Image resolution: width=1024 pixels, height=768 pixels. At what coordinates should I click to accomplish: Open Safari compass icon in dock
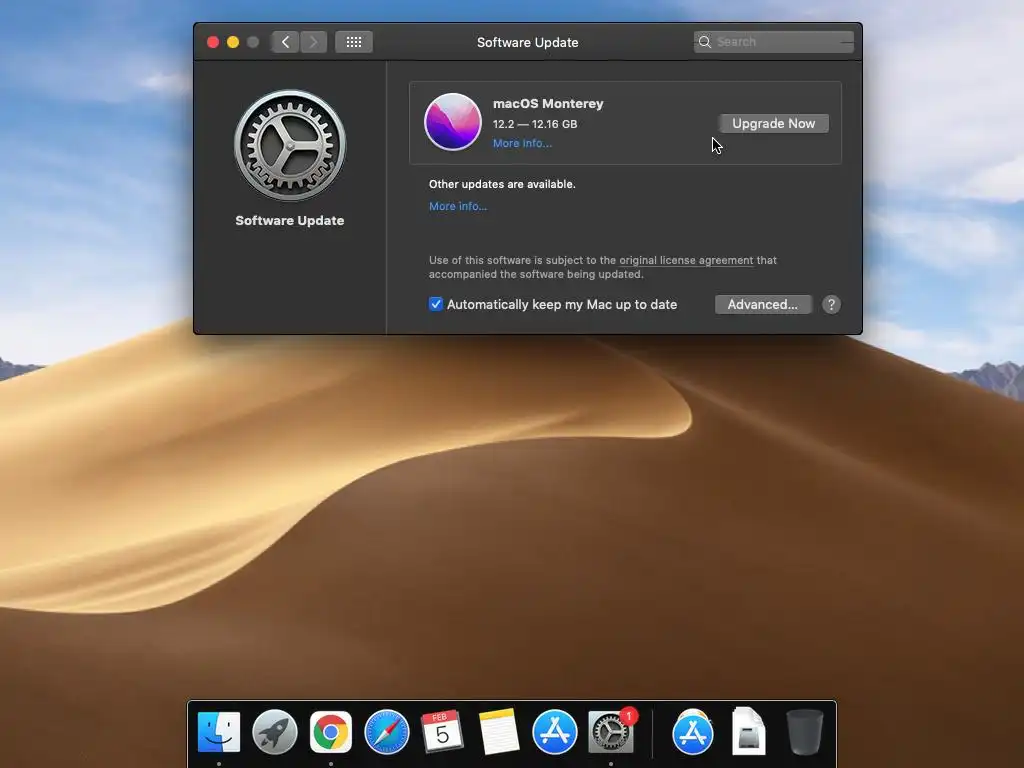click(x=387, y=731)
